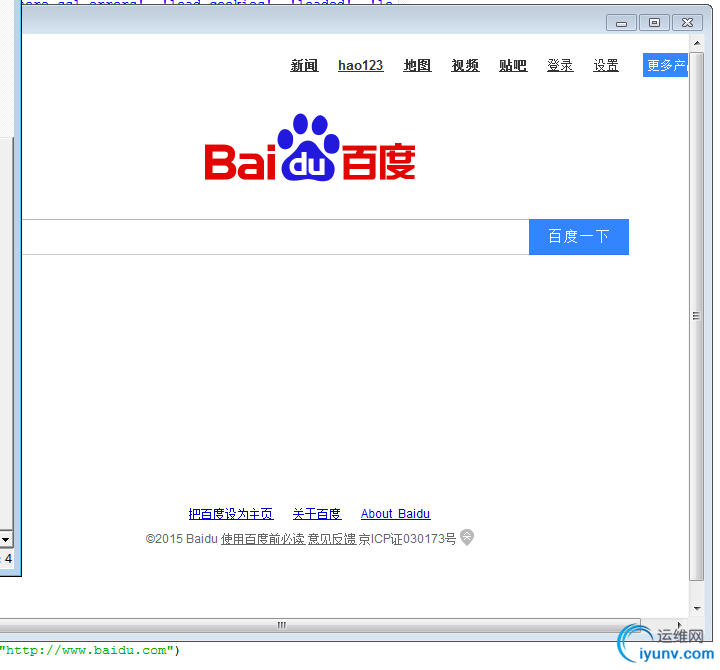Click the ©2015 Baidu copyright text
Screen dimensions: 720x670
(181, 539)
